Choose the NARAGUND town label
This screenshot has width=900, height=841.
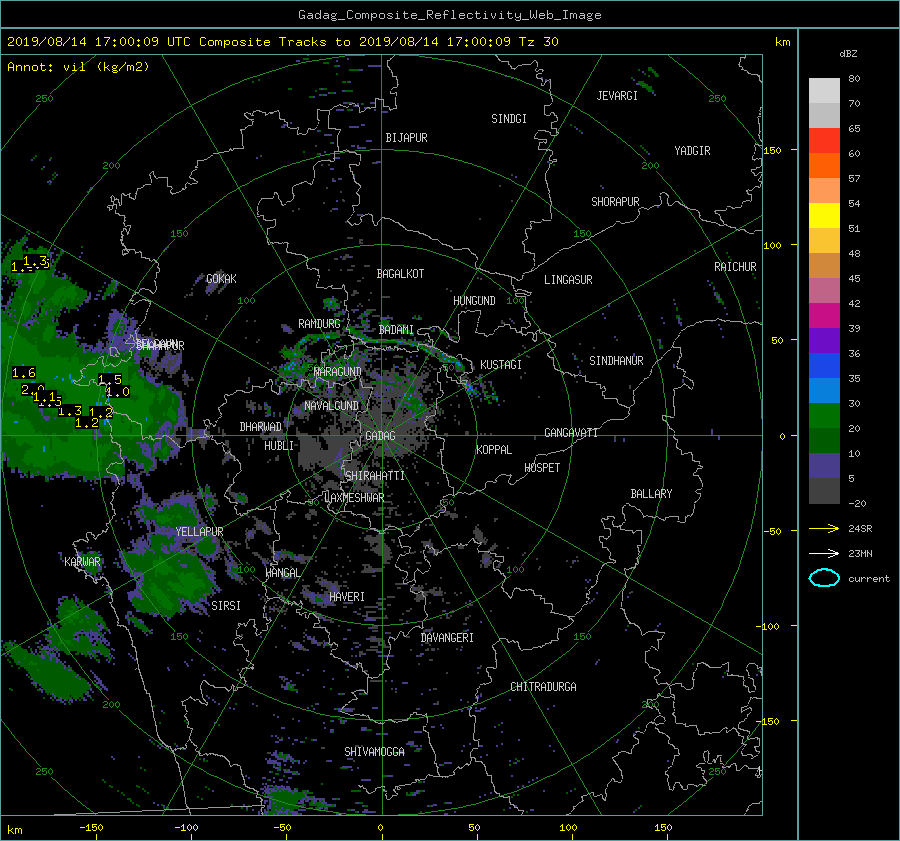(x=338, y=372)
